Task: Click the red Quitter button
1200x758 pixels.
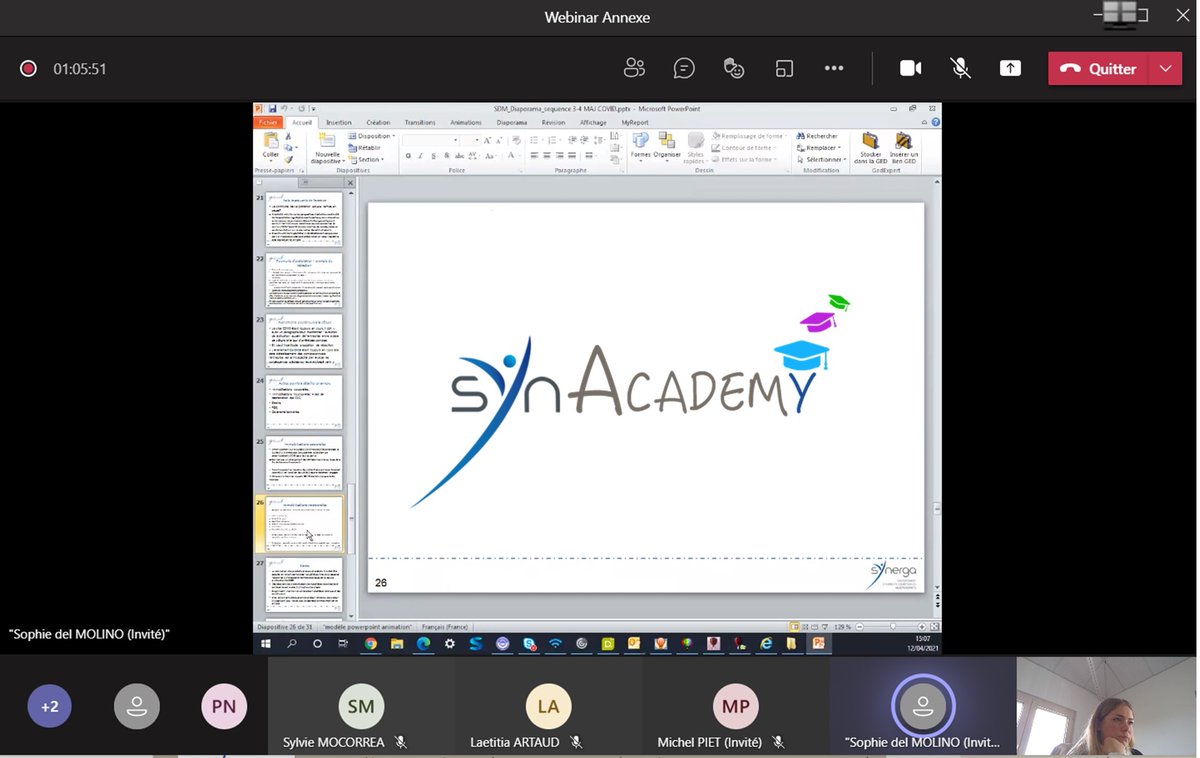Action: (1098, 68)
